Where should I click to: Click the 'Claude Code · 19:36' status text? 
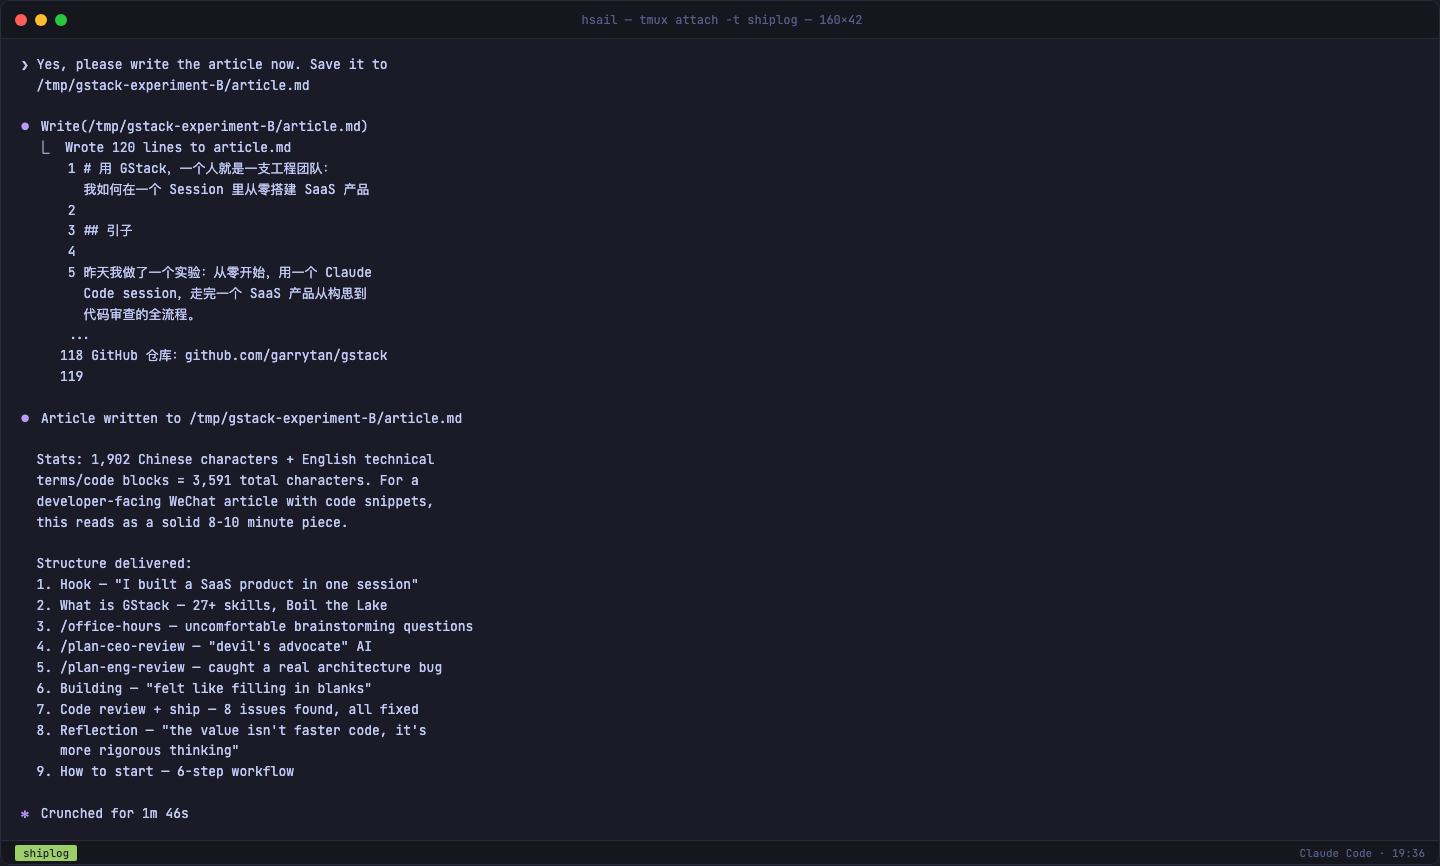(x=1362, y=853)
